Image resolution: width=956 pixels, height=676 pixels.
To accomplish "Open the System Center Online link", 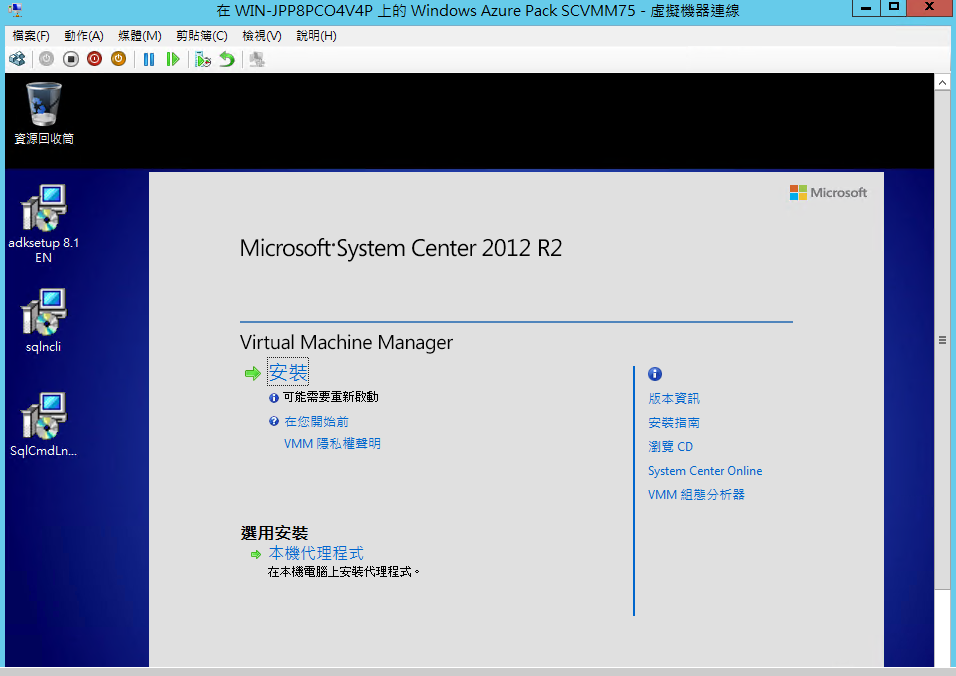I will coord(705,471).
